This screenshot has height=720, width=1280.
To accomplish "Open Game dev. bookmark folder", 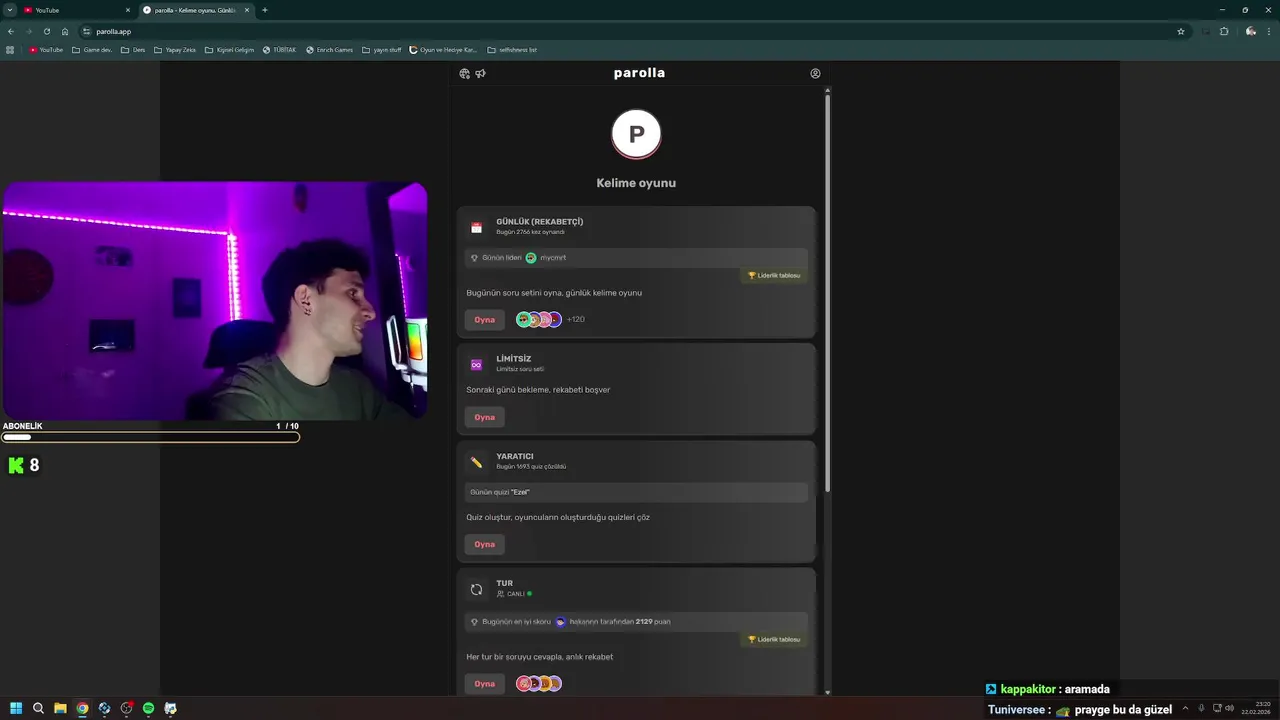I will click(x=92, y=50).
